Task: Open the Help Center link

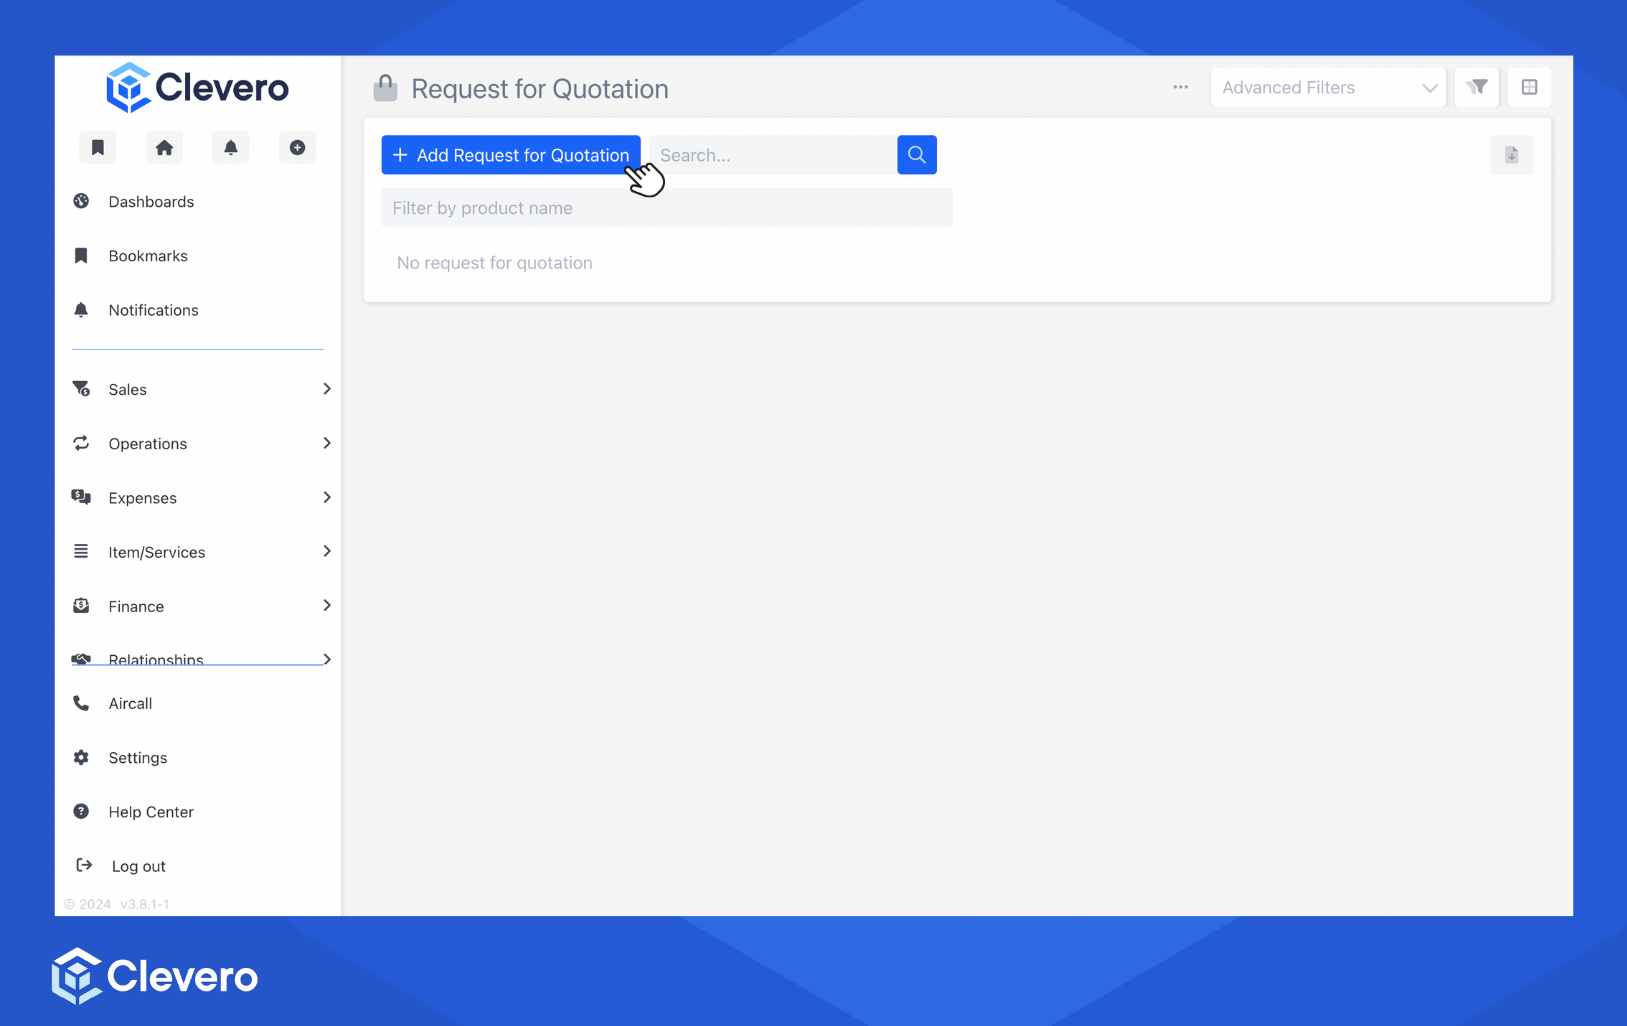Action: [151, 812]
